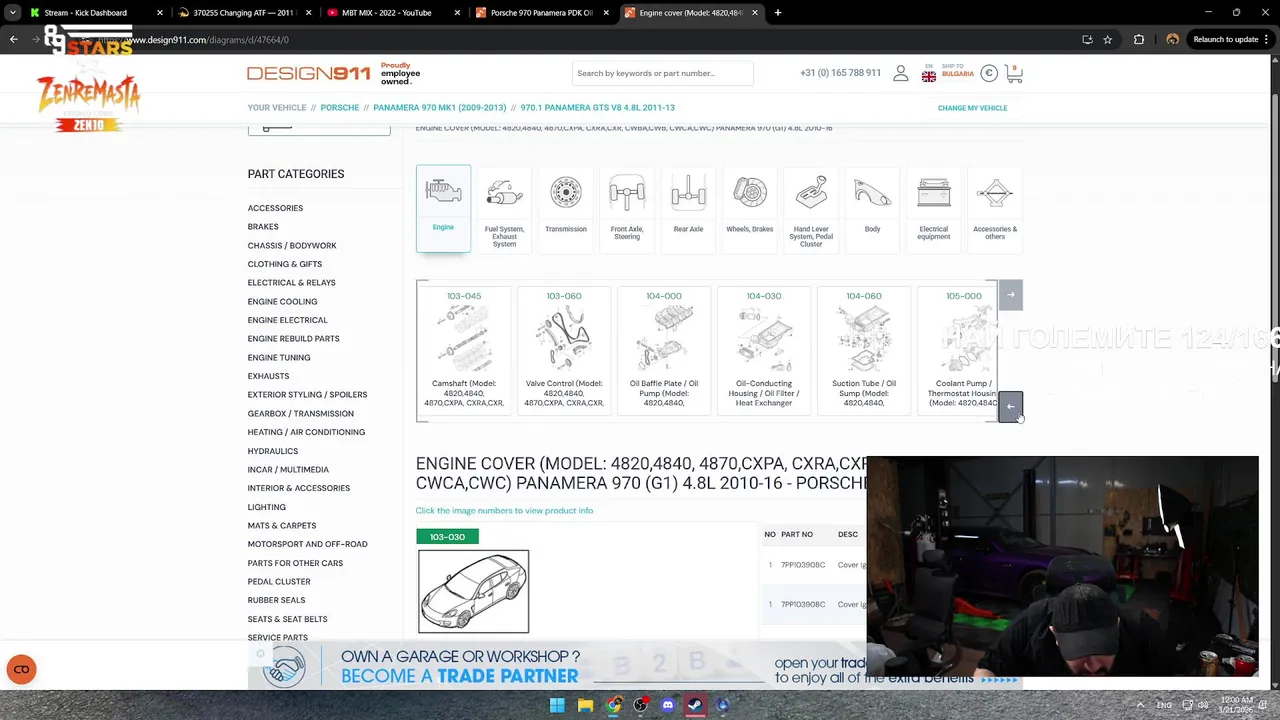
Task: Open Panamera 970 MK1 breadcrumb link
Action: [440, 108]
